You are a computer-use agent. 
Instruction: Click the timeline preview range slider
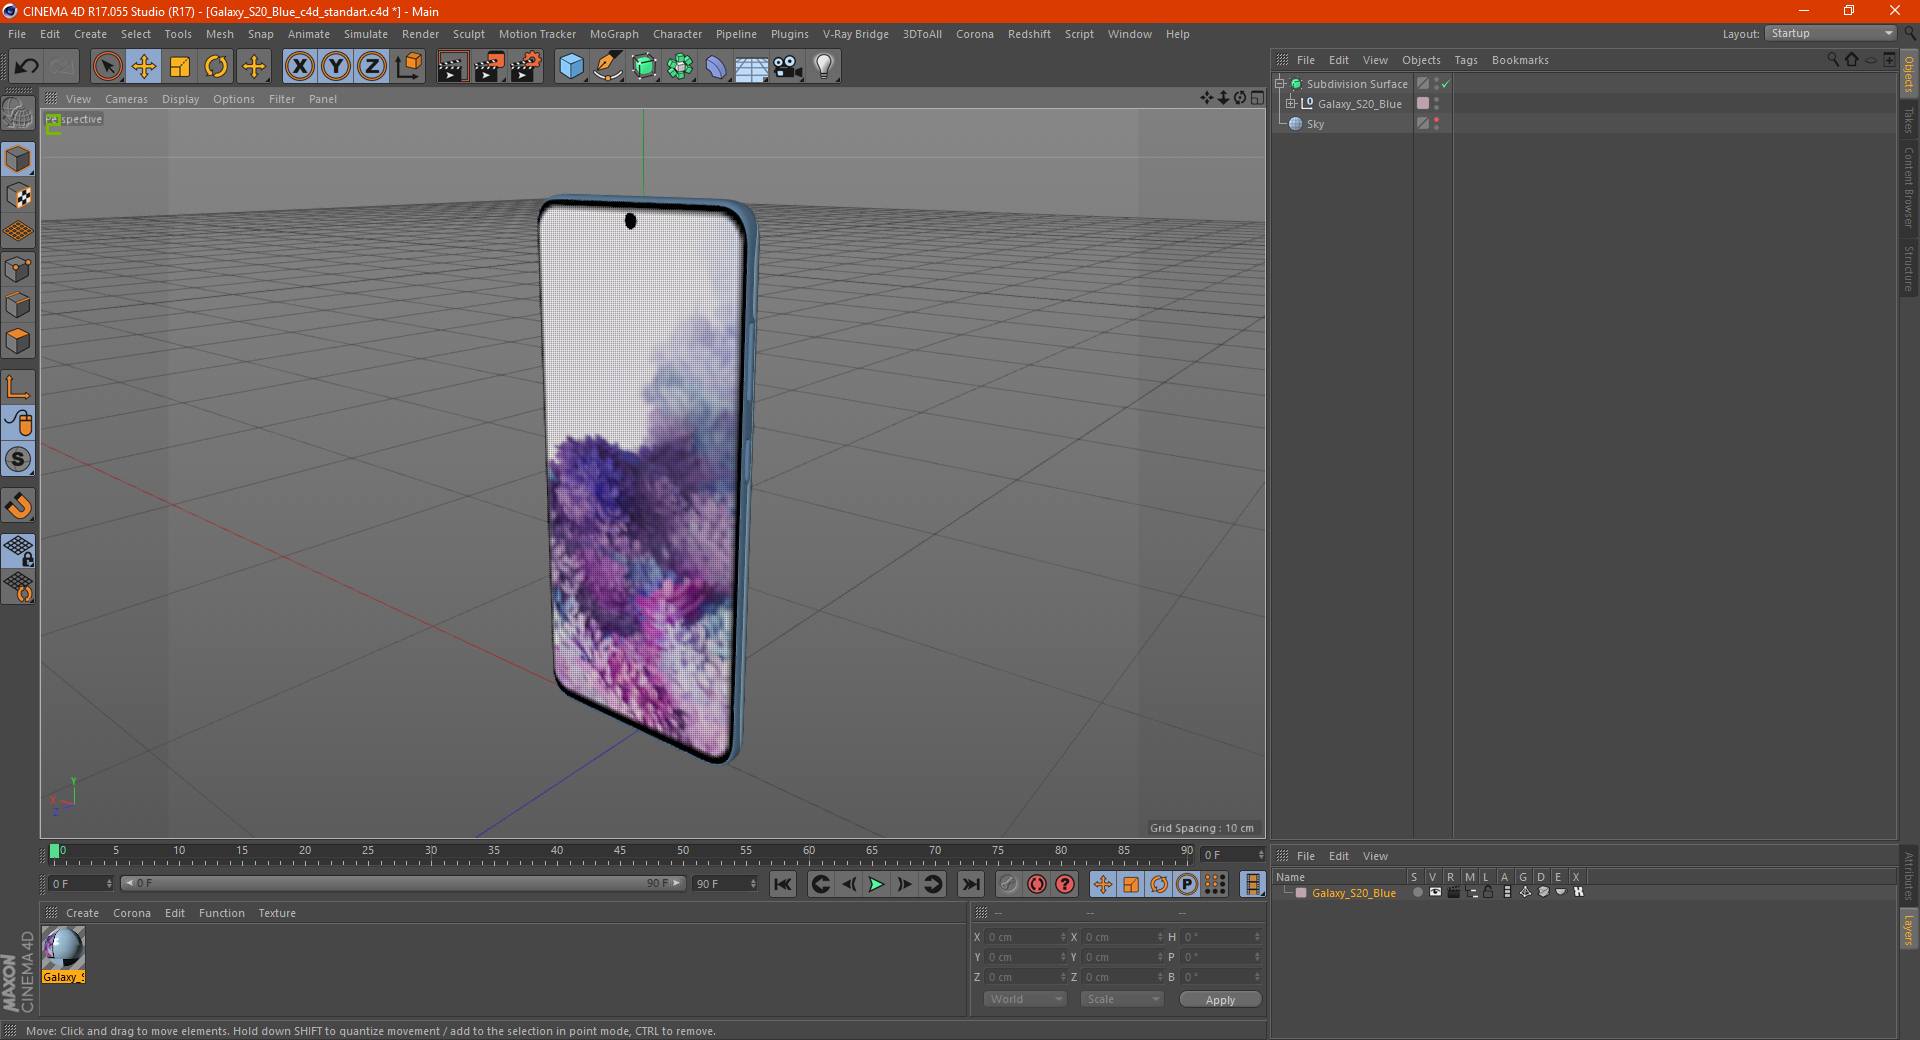click(403, 883)
